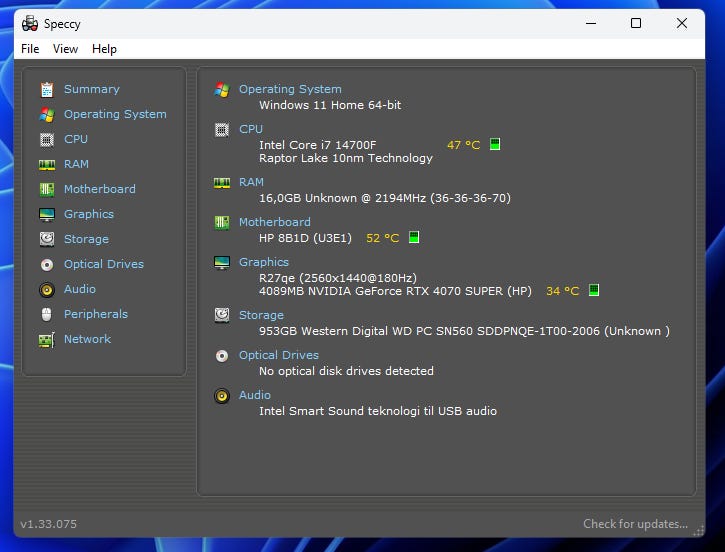The image size is (725, 552).
Task: Click the Graphics monitor icon in sidebar
Action: tap(47, 214)
